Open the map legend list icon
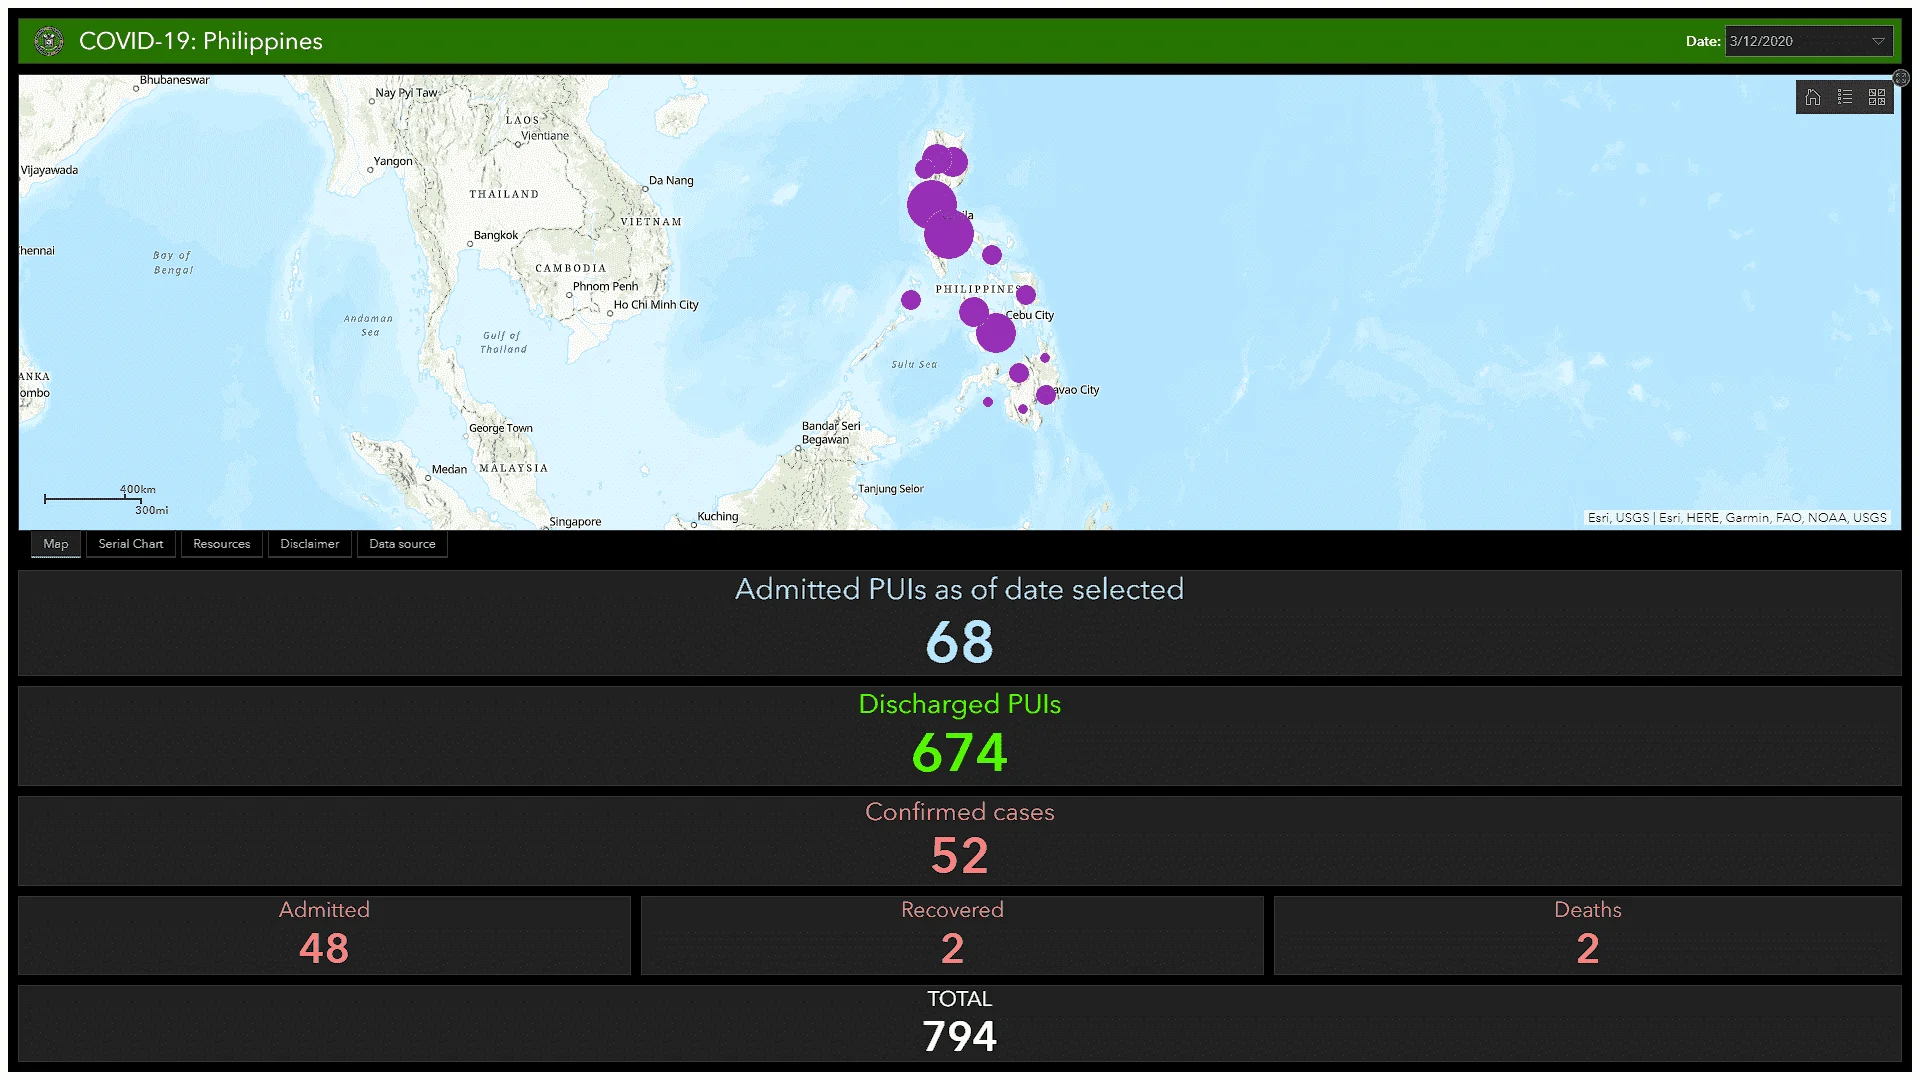Viewport: 1920px width, 1080px height. point(1845,97)
